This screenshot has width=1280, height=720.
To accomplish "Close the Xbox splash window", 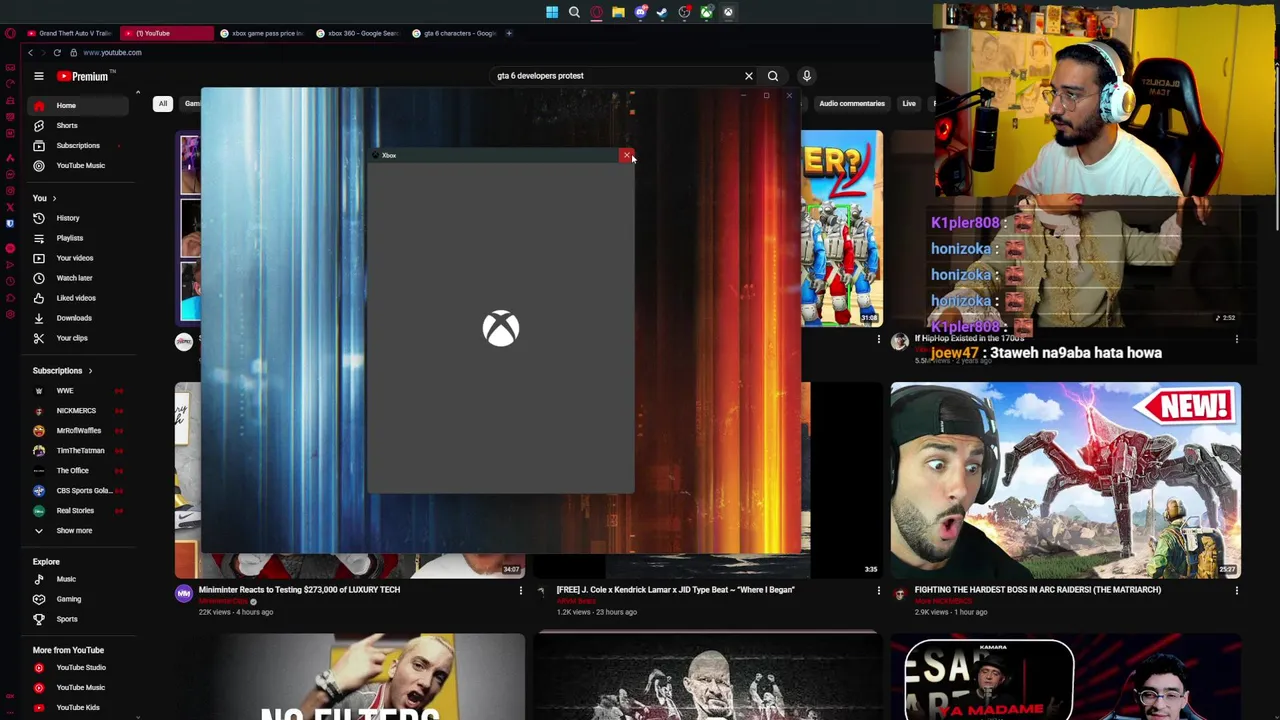I will (x=627, y=155).
